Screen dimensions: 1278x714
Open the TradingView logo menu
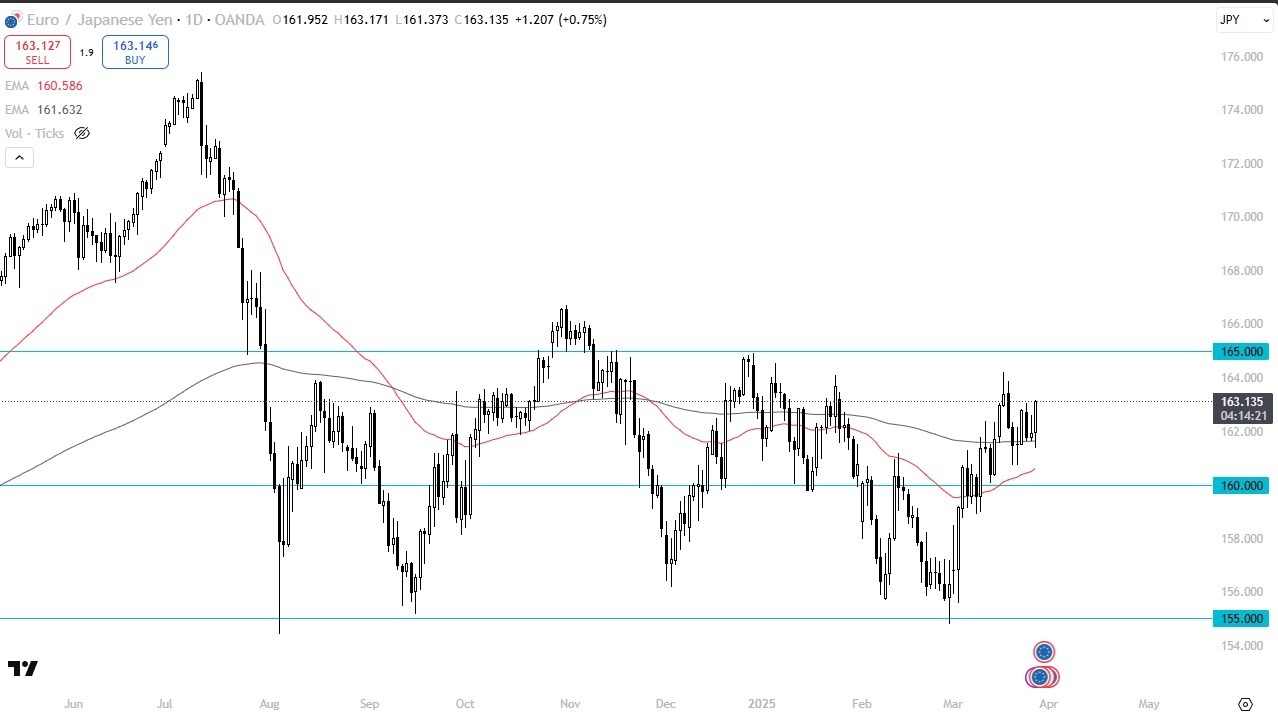point(22,668)
